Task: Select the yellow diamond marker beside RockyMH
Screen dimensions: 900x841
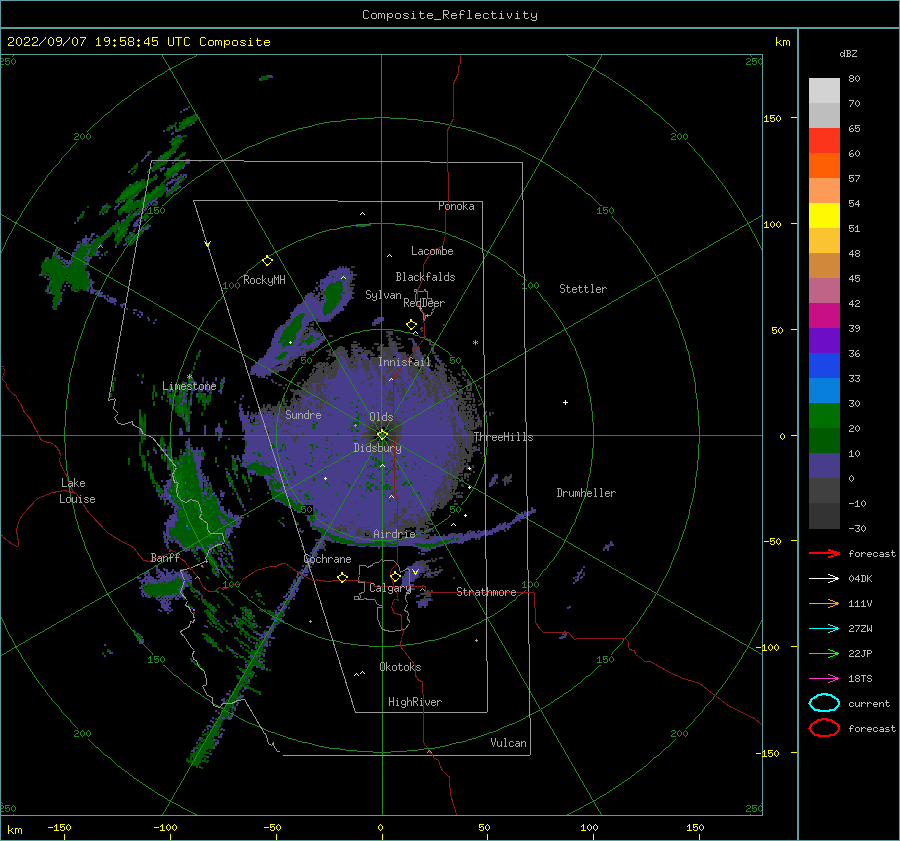Action: pos(267,261)
